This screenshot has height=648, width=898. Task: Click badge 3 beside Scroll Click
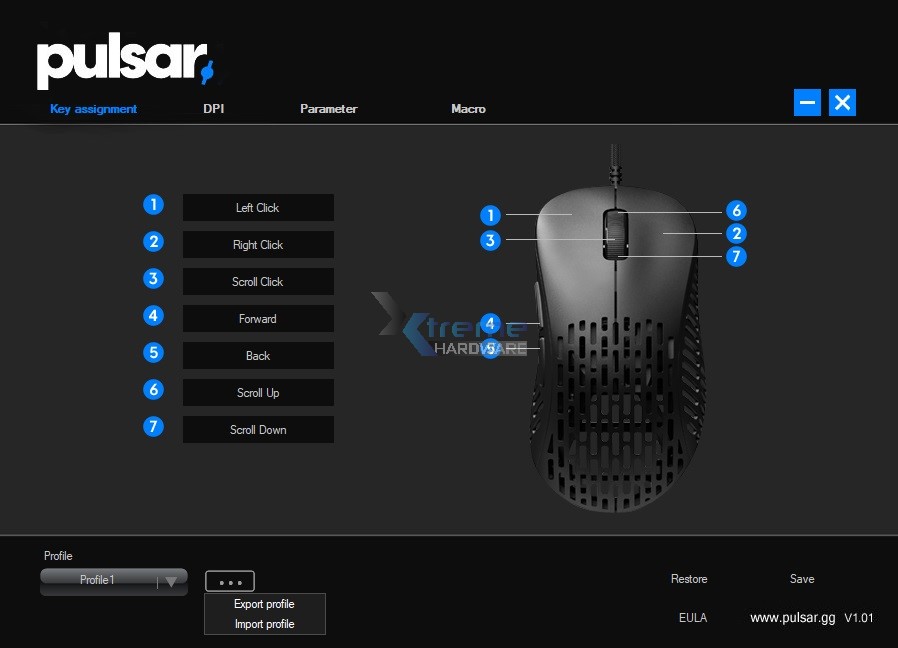tap(153, 278)
